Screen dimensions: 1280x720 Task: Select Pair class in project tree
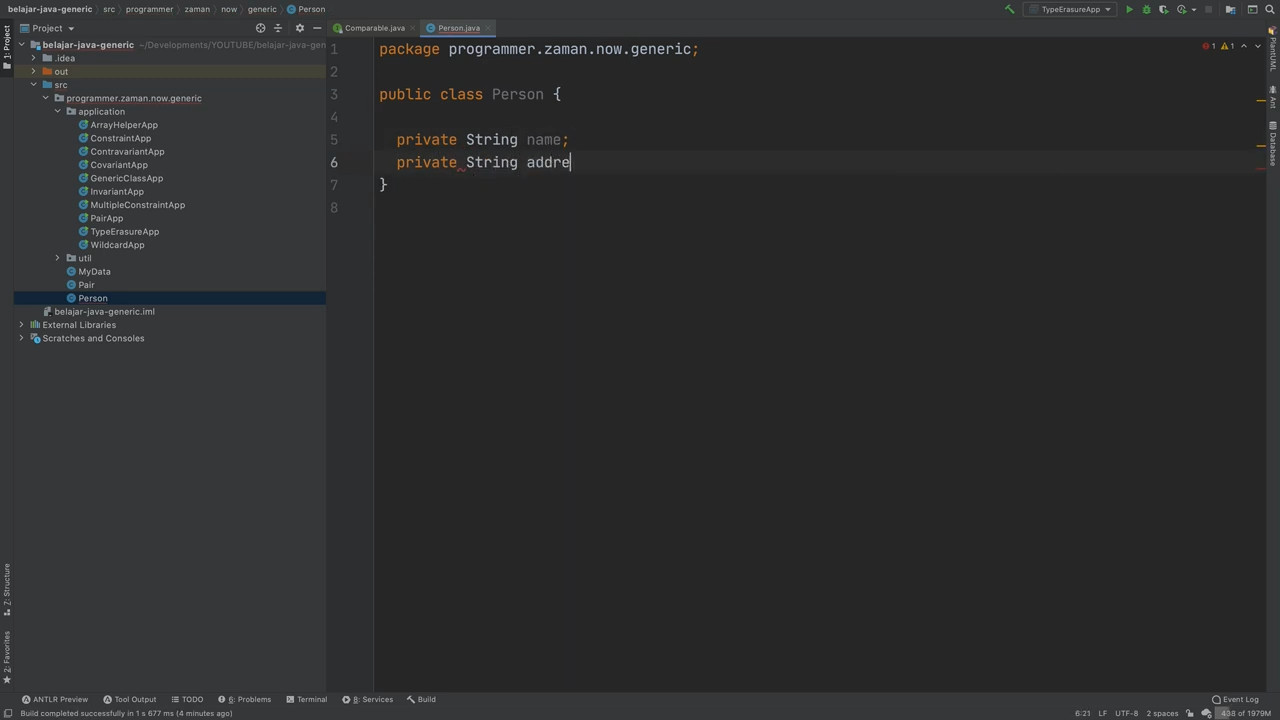click(86, 285)
